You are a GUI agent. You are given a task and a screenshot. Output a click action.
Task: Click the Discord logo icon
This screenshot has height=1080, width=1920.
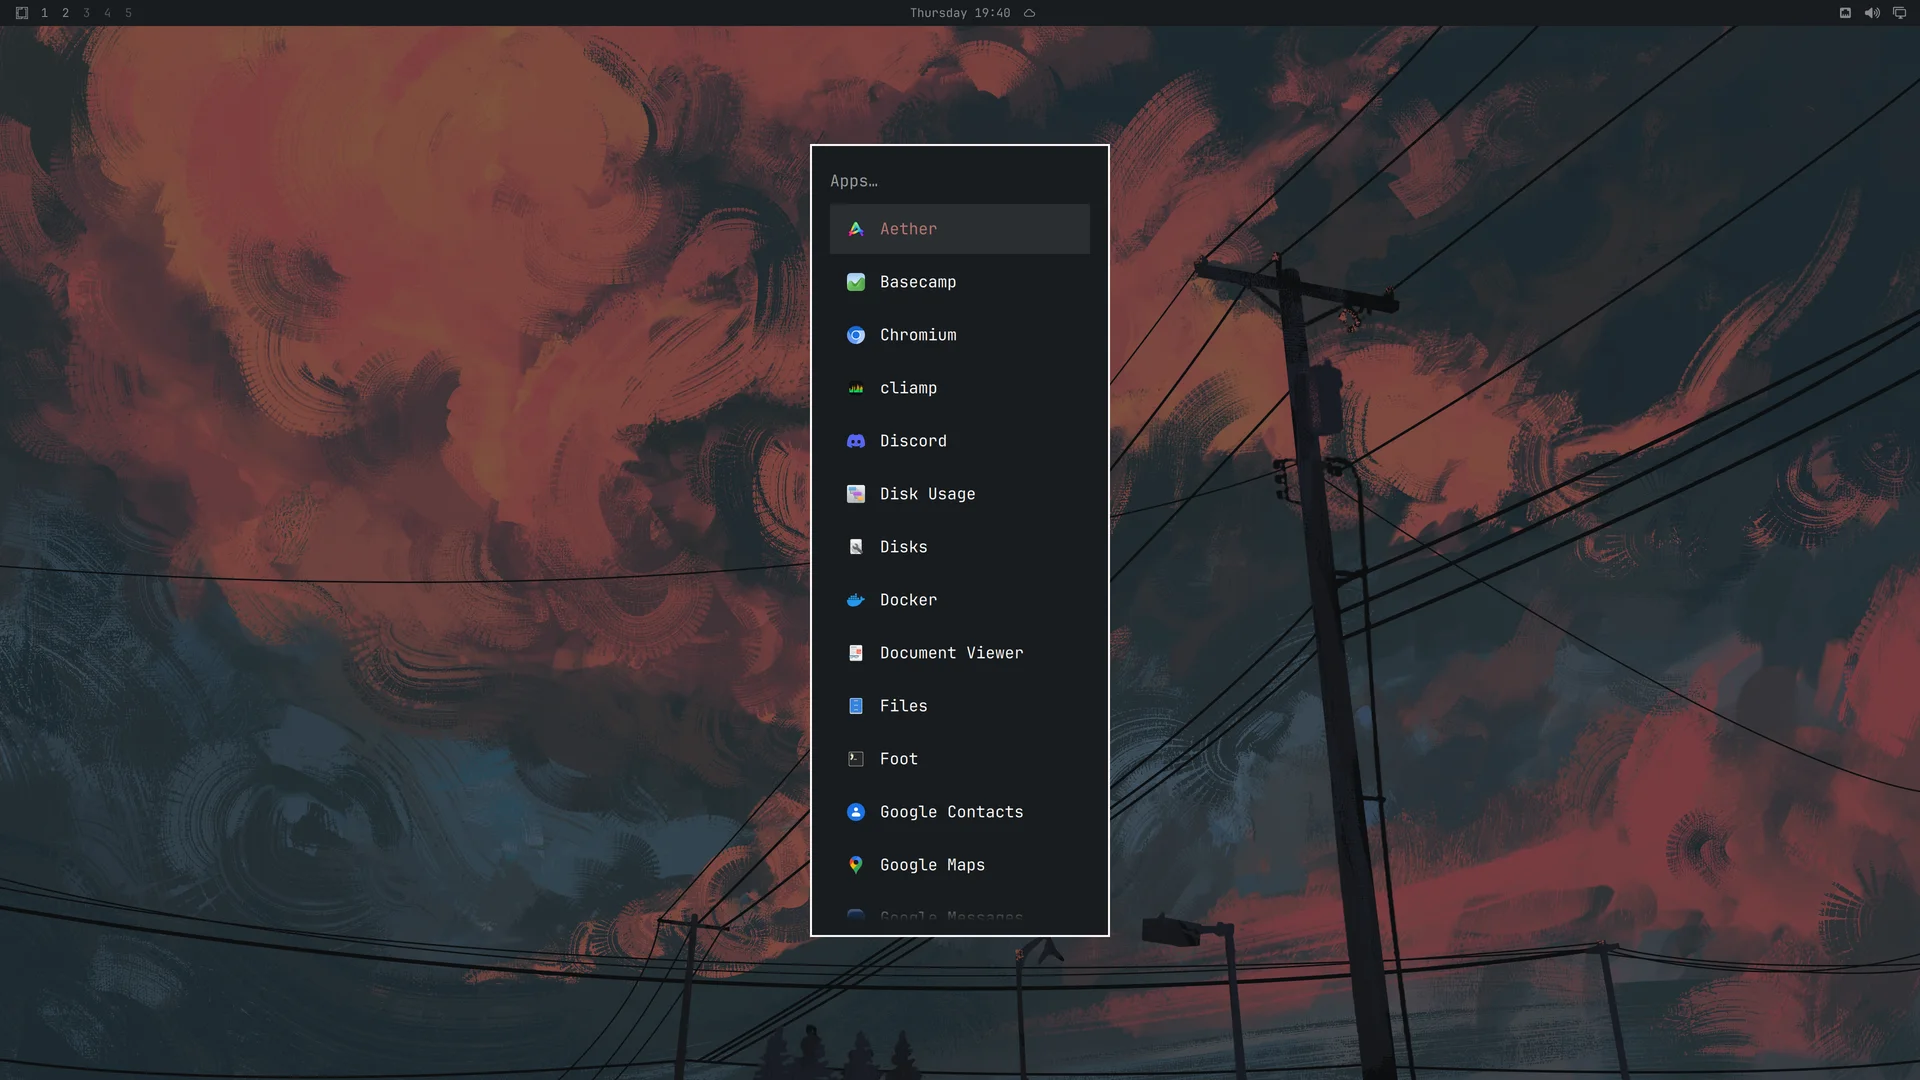[856, 441]
